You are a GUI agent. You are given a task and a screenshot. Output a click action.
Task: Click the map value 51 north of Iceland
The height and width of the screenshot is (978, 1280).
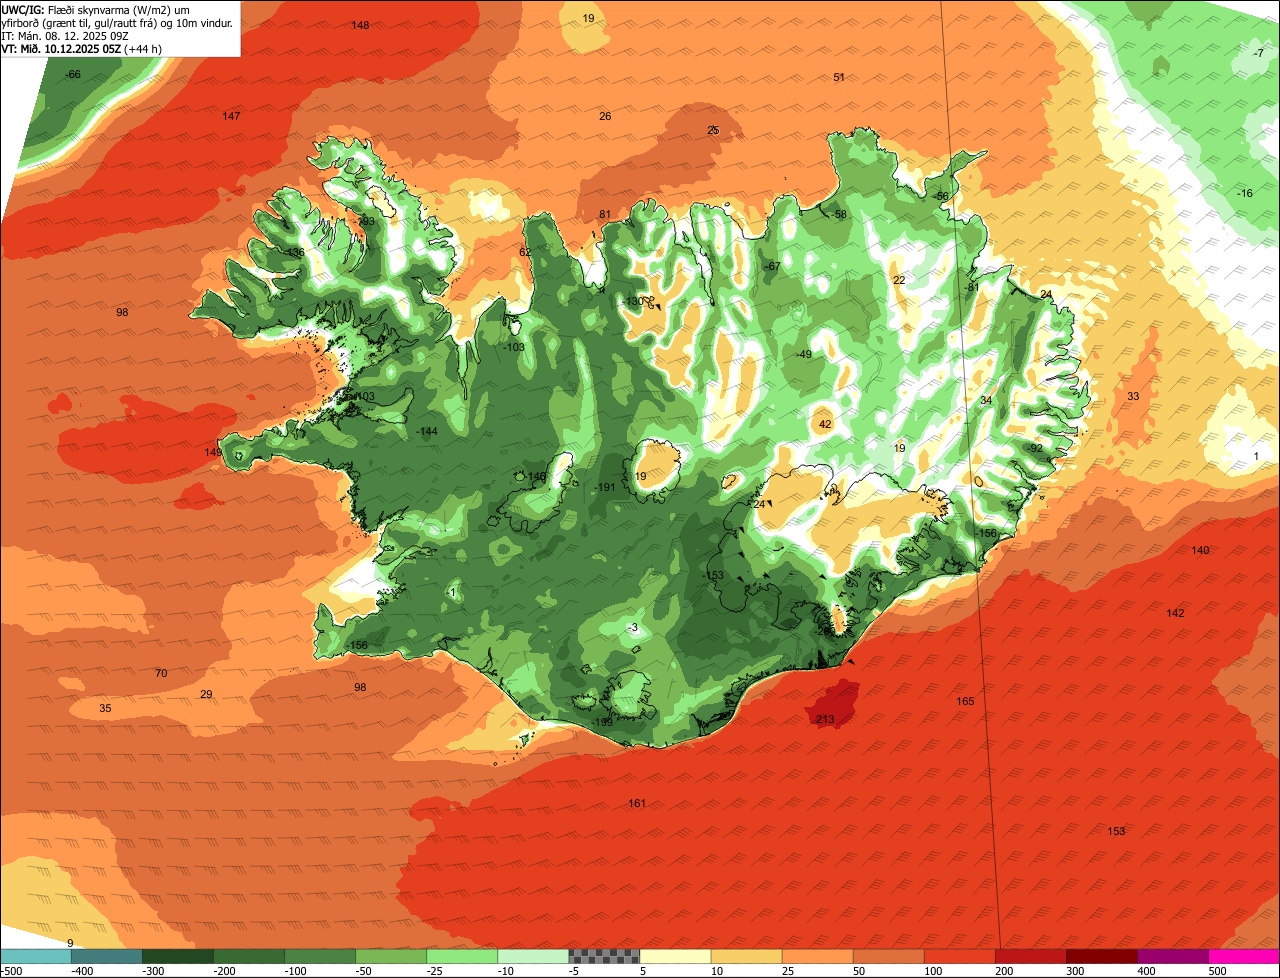839,77
